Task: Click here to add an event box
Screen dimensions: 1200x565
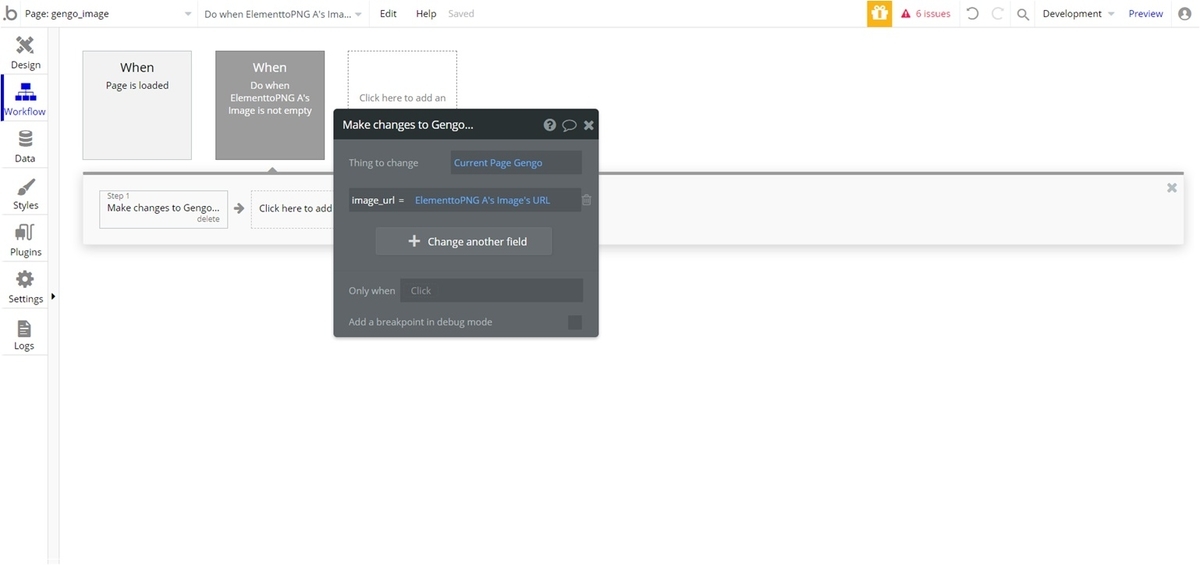Action: [402, 80]
